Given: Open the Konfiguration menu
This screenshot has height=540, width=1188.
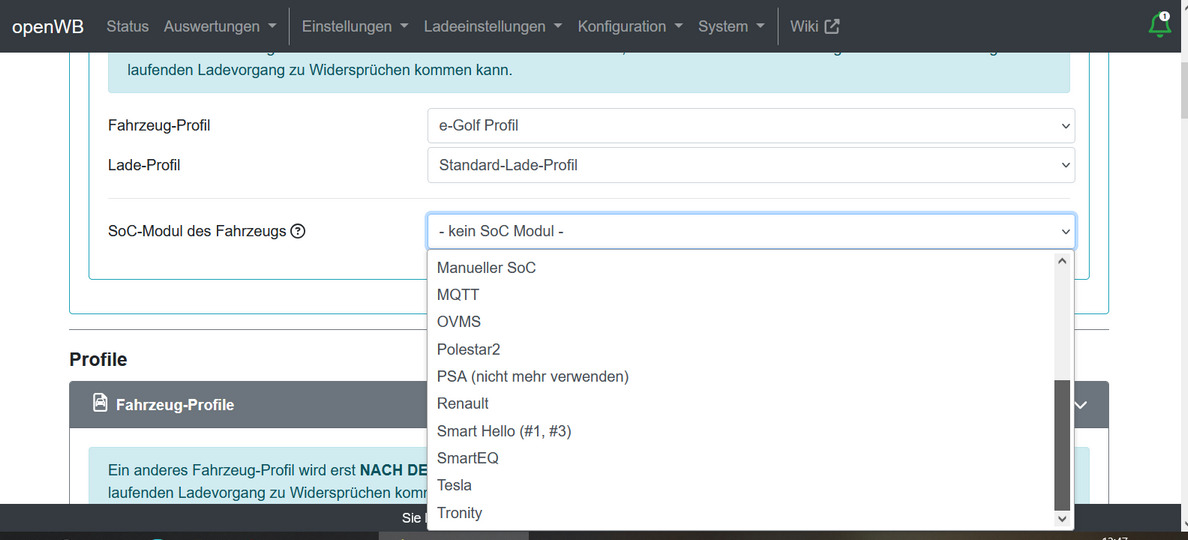Looking at the screenshot, I should coord(630,27).
